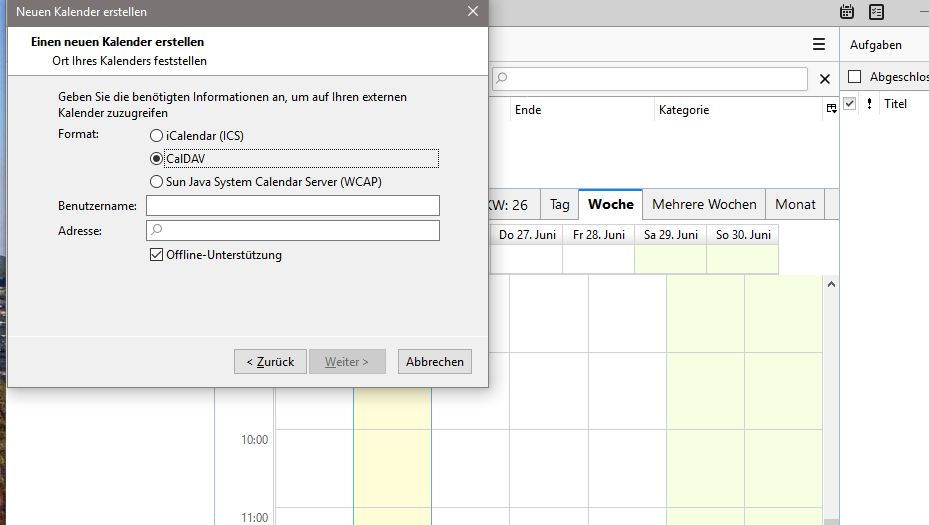Select iCalendar (ICS) format
Viewport: 929px width, 525px height.
pyautogui.click(x=197, y=136)
